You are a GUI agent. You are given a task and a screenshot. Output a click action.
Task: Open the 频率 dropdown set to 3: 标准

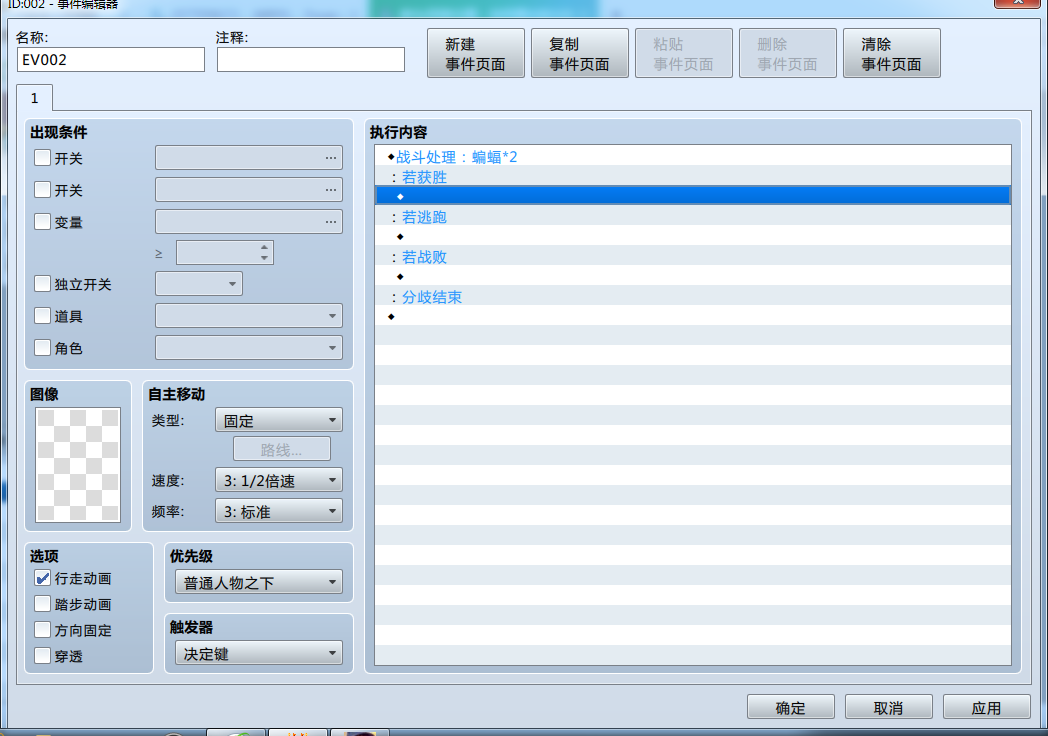[279, 511]
